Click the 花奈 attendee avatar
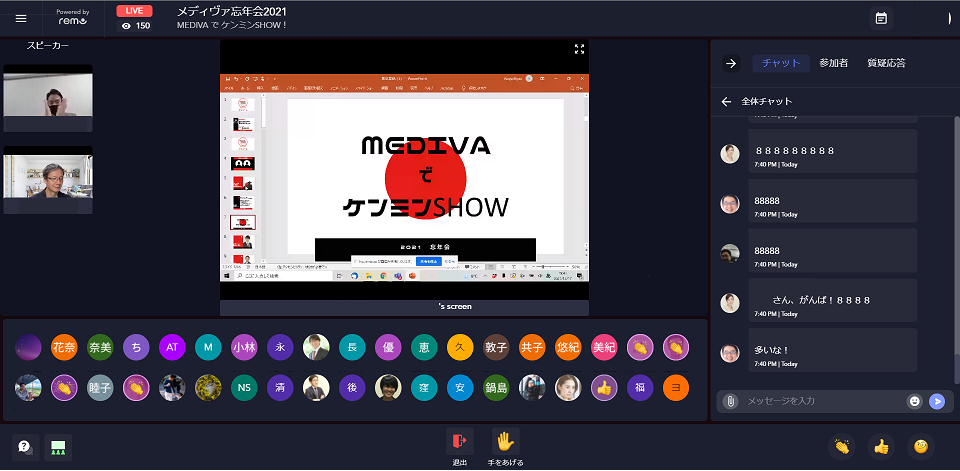Viewport: 960px width, 471px height. point(64,347)
